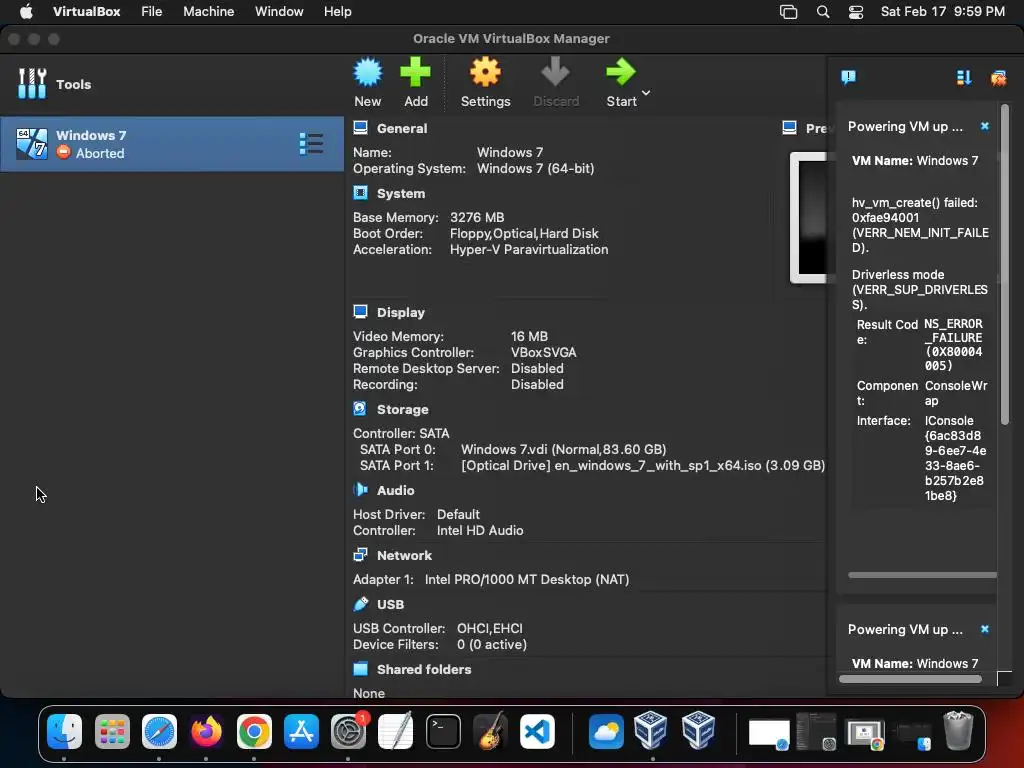Open Visual Studio Code from the dock

(537, 731)
